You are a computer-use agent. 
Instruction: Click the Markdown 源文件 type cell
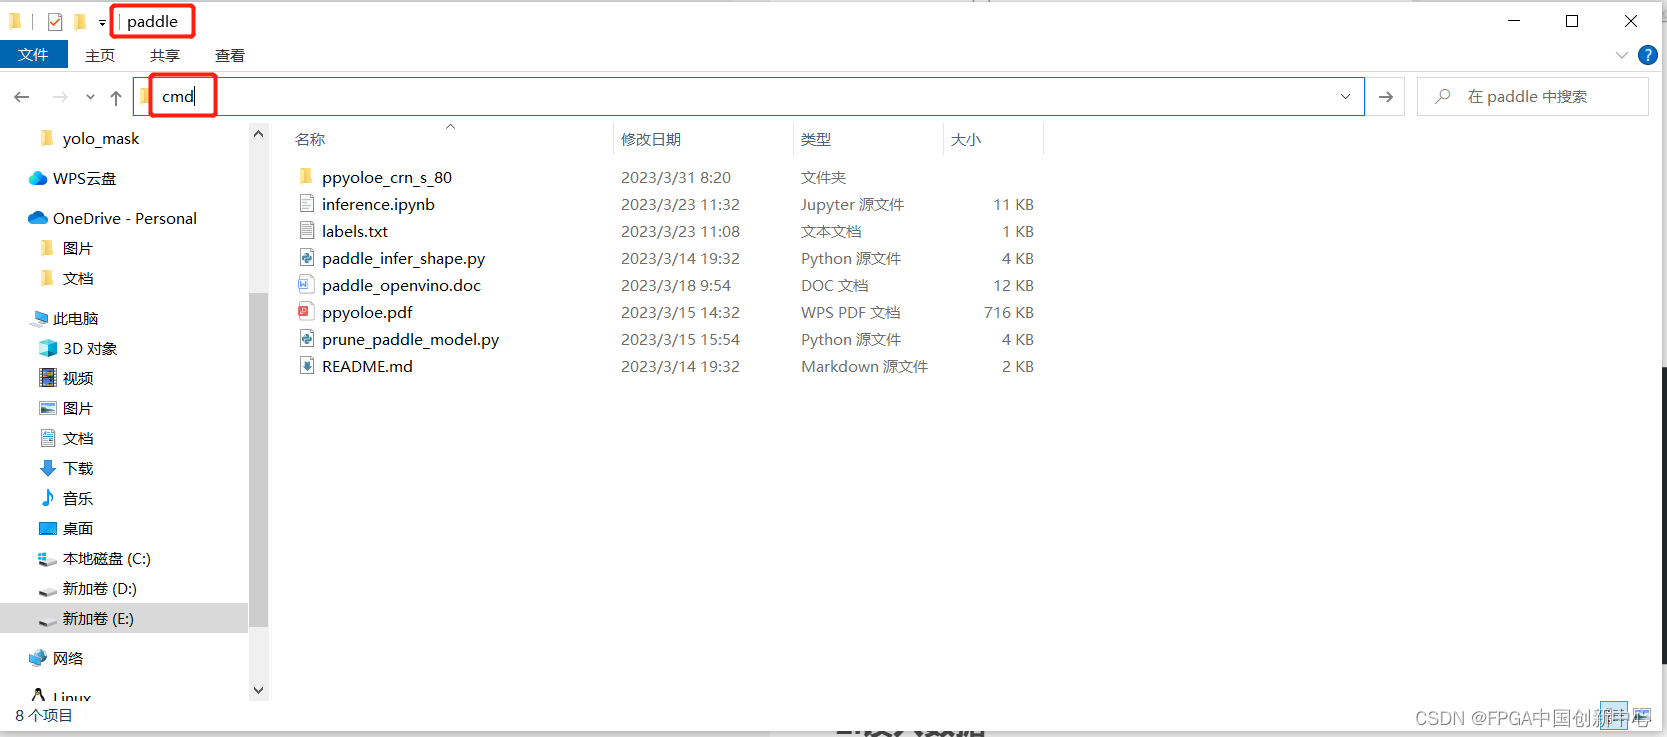click(864, 366)
